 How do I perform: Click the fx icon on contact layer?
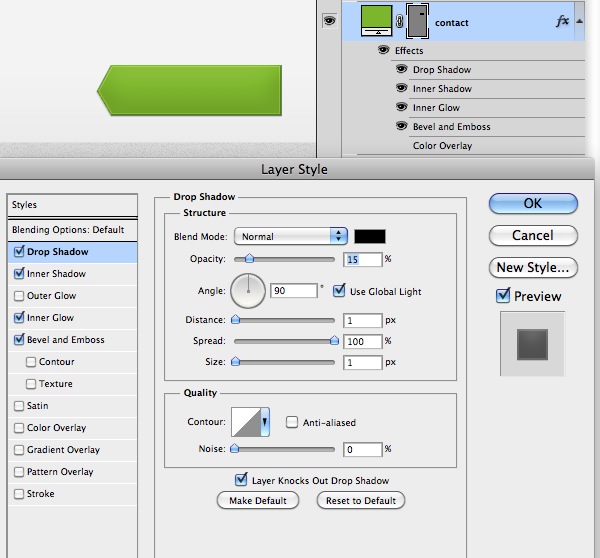point(562,21)
